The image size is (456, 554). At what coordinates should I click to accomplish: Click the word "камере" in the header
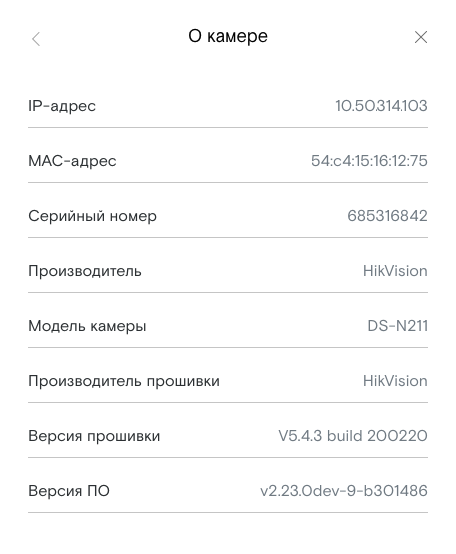[237, 36]
